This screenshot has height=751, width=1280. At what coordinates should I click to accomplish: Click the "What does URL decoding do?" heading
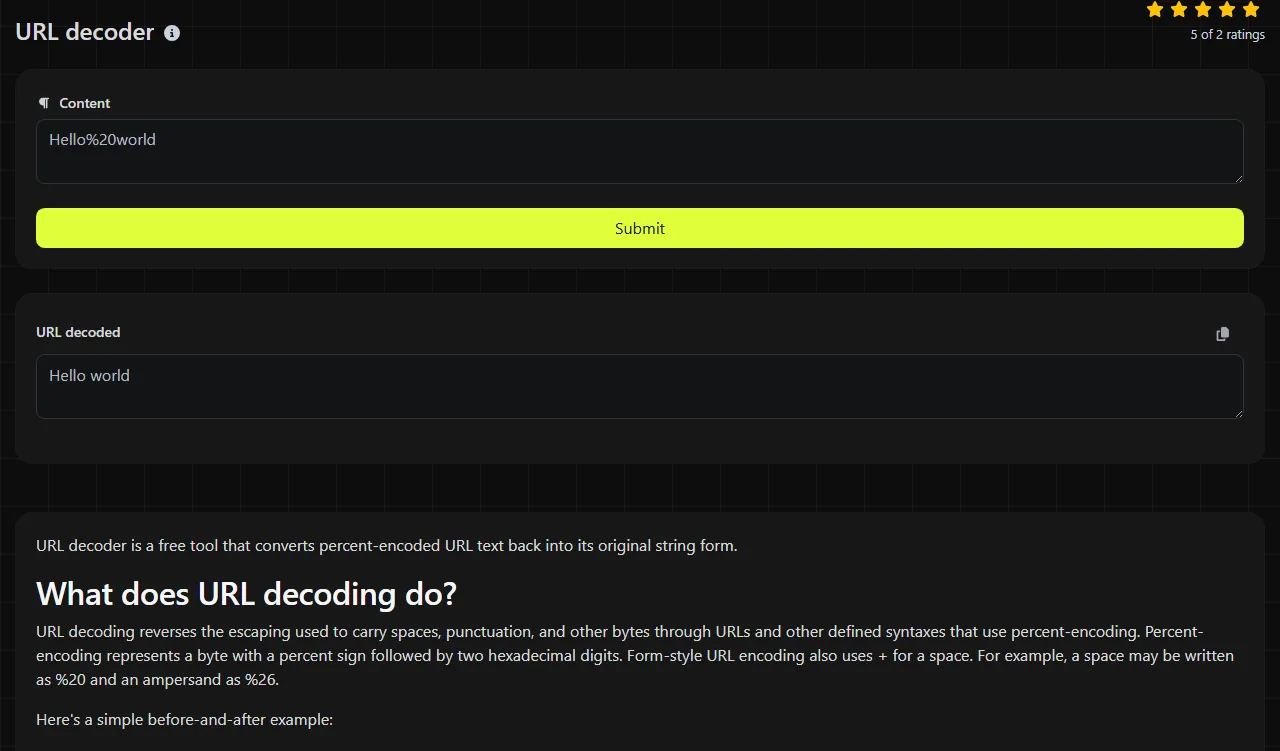click(x=246, y=594)
